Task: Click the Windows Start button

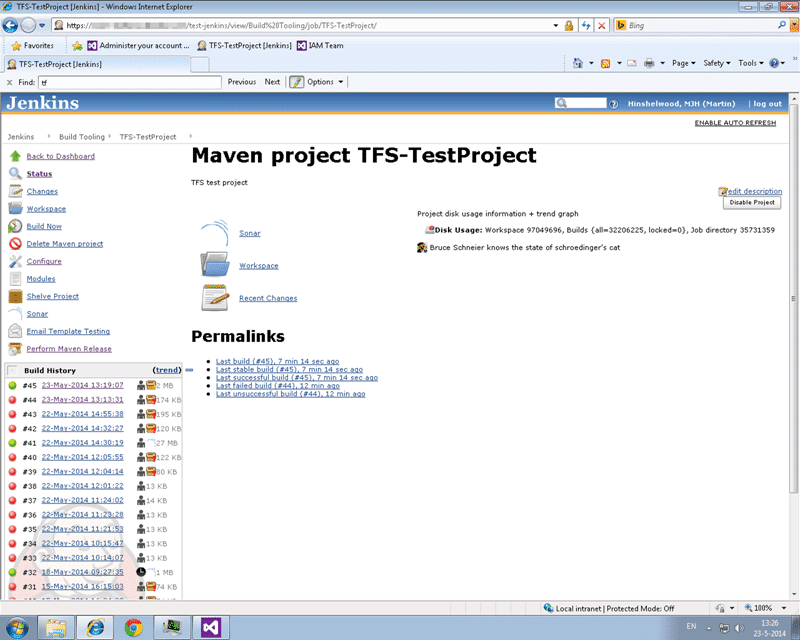Action: (x=16, y=627)
